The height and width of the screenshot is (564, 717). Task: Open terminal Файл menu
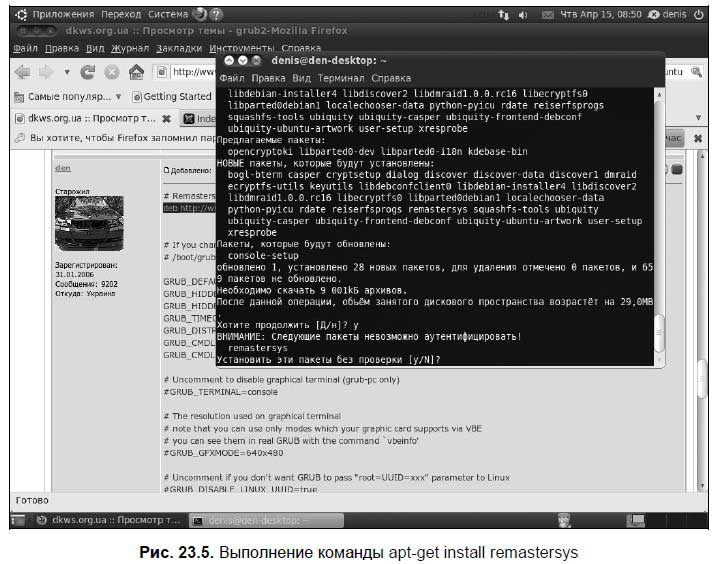[x=232, y=78]
